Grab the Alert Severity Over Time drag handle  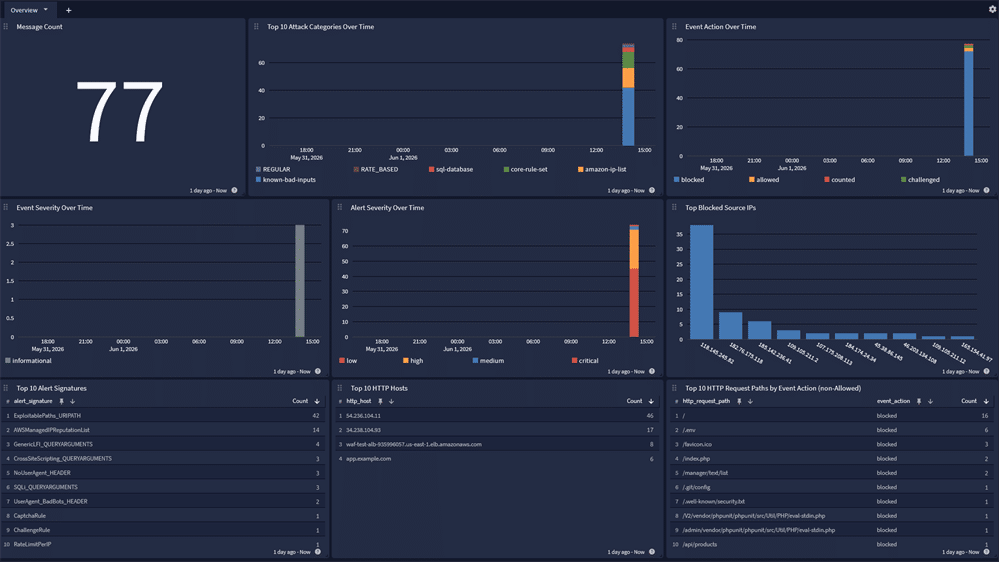[340, 207]
